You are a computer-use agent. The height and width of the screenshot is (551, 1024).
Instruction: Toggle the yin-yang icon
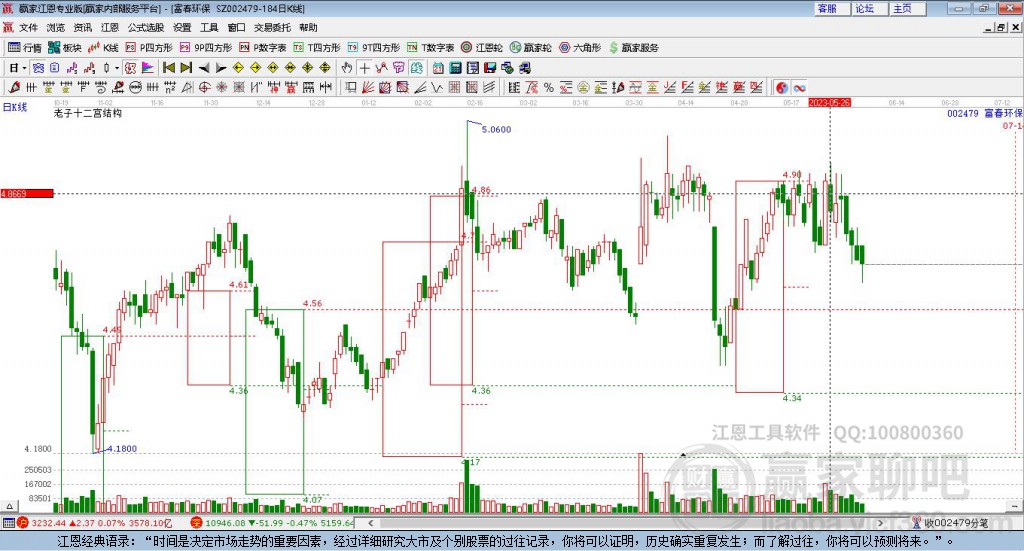point(782,87)
